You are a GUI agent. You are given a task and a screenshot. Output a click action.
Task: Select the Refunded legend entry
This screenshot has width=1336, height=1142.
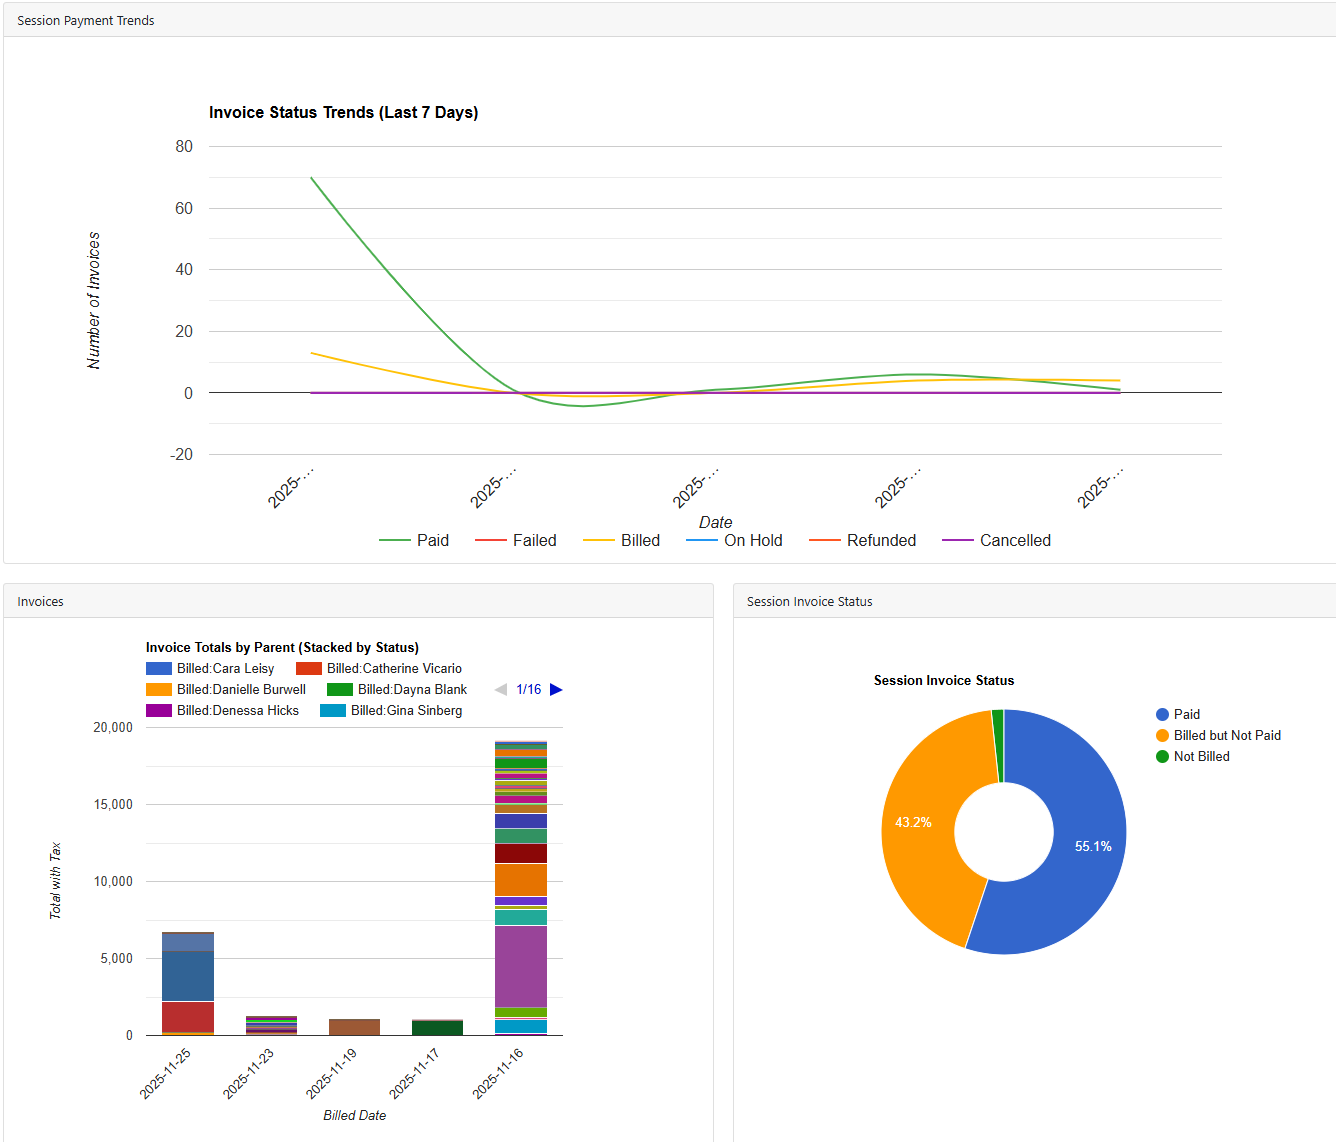(863, 540)
